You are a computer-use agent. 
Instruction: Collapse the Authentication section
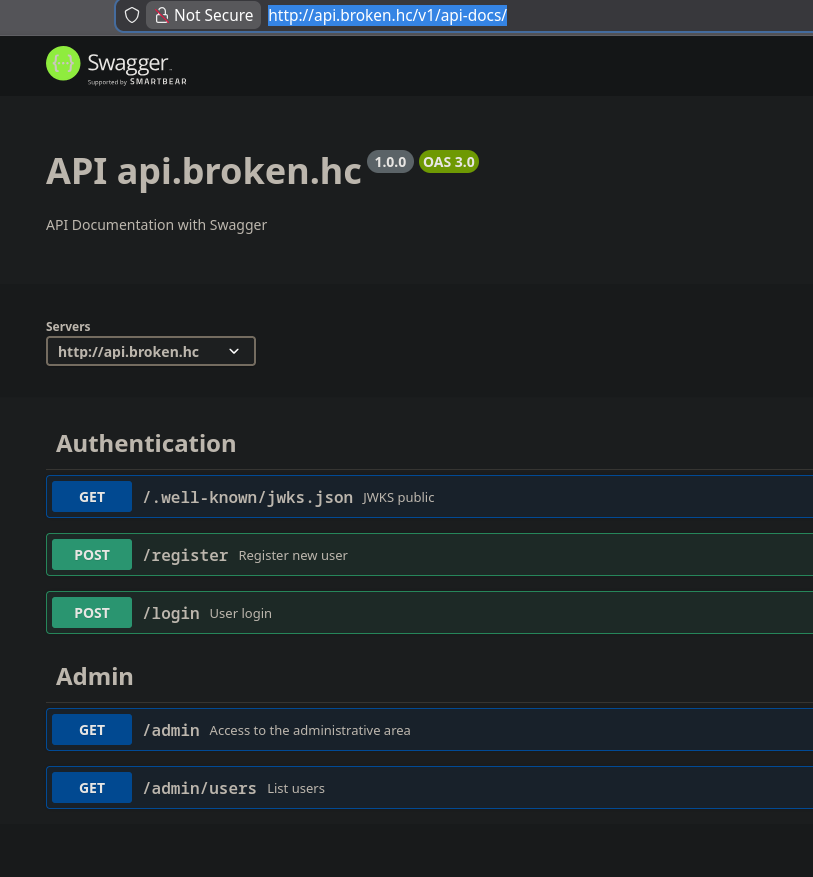pos(146,444)
